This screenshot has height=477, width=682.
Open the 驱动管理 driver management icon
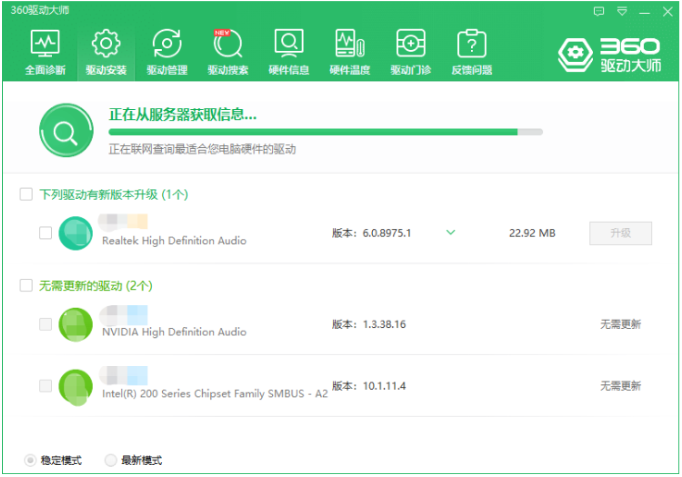tap(166, 45)
